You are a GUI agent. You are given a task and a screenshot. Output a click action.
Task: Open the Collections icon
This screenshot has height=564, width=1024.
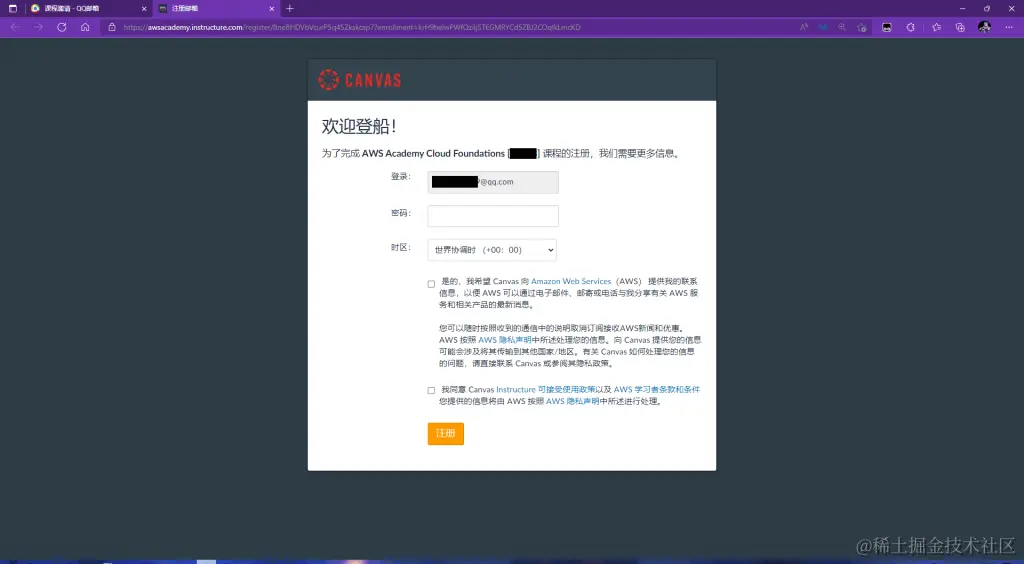(960, 27)
